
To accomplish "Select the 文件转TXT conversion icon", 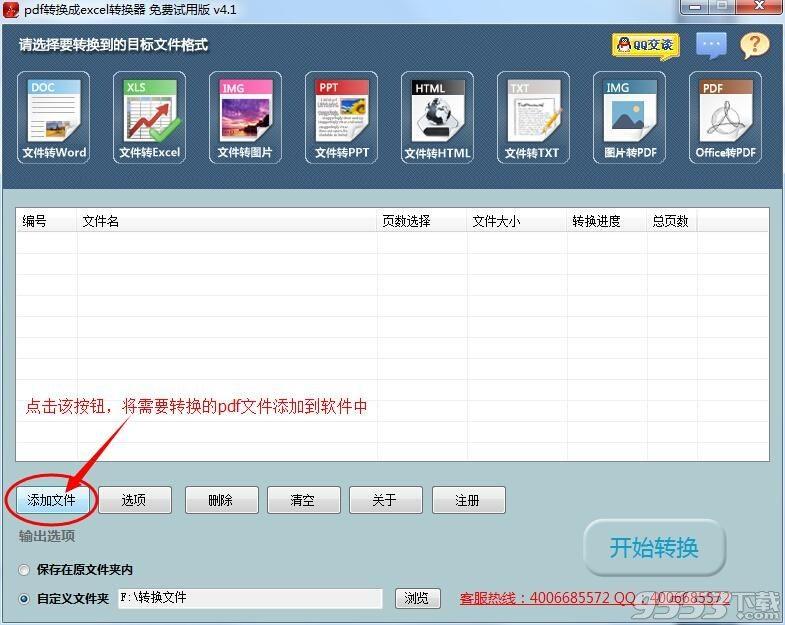I will pyautogui.click(x=533, y=117).
